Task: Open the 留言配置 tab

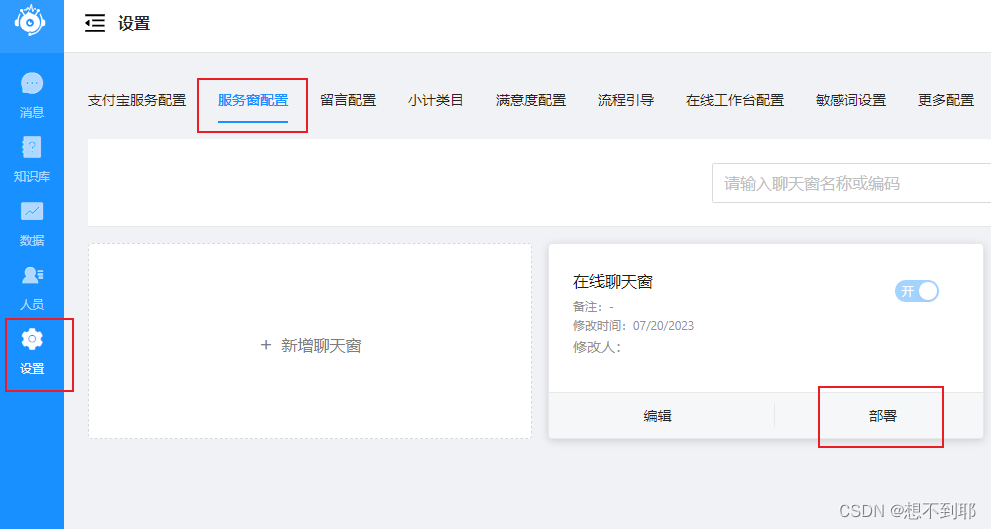Action: click(x=348, y=100)
